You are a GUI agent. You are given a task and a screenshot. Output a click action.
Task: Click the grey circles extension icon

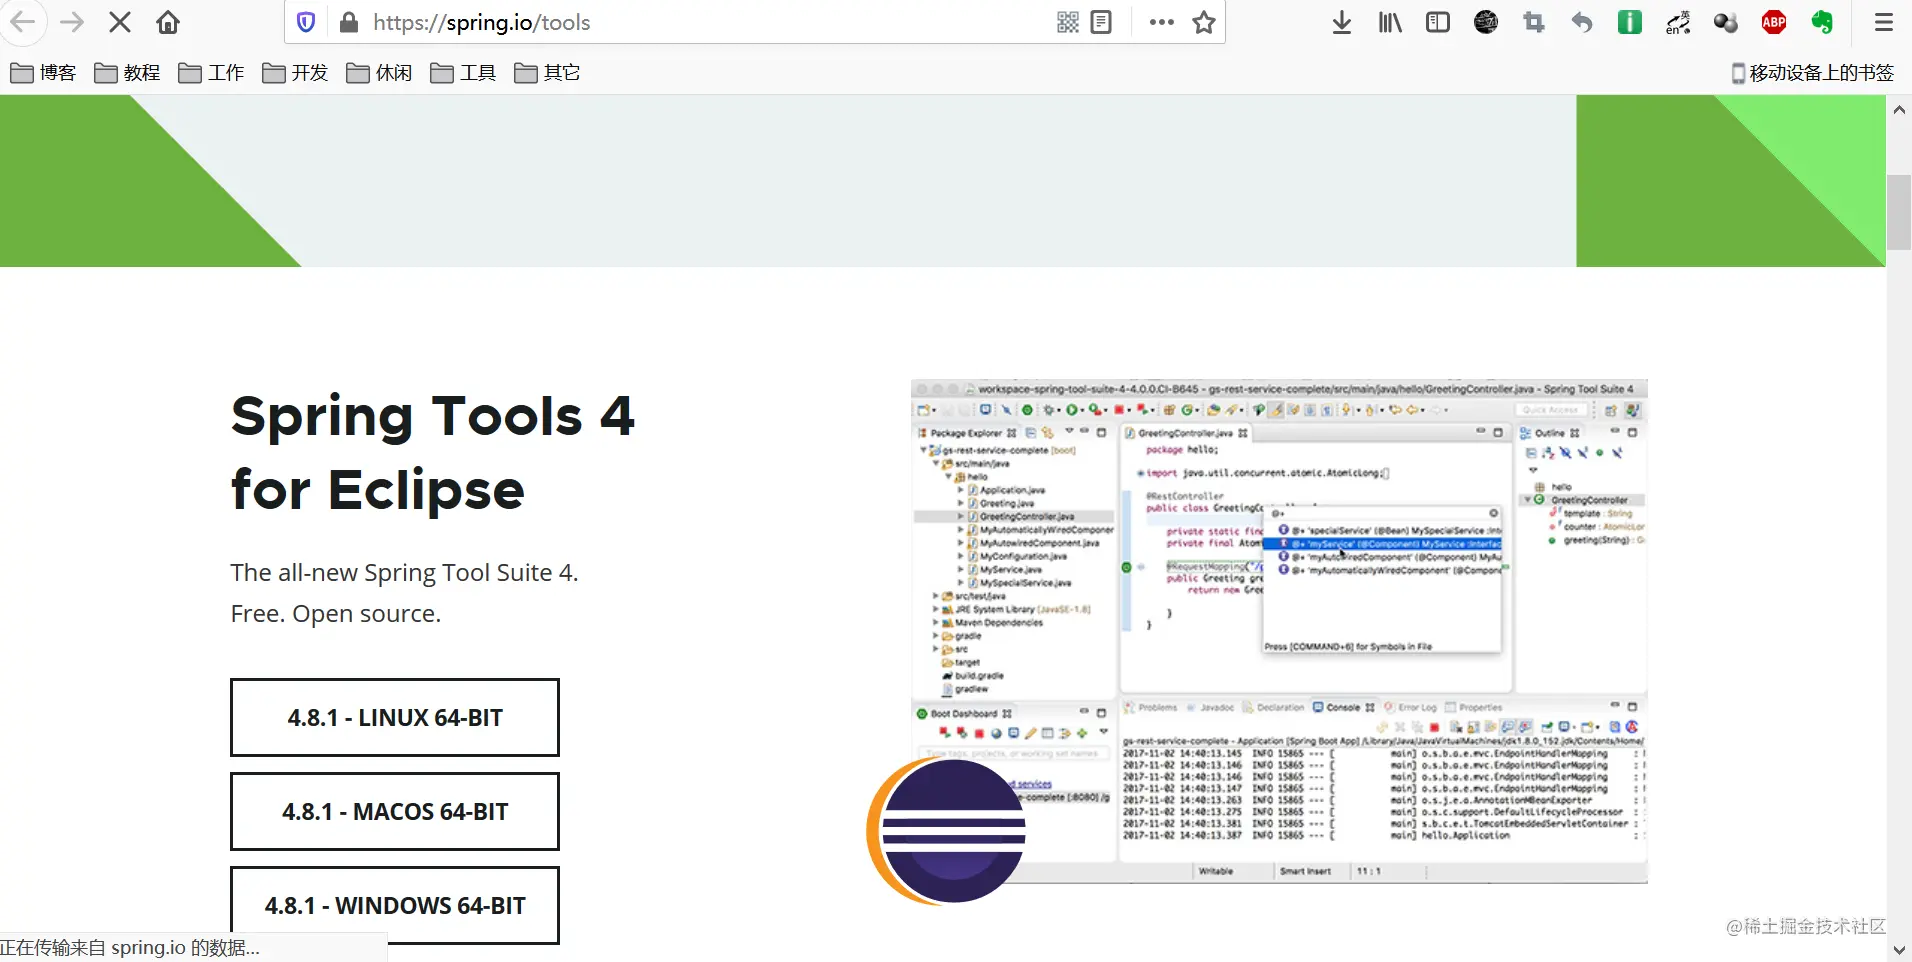tap(1726, 22)
